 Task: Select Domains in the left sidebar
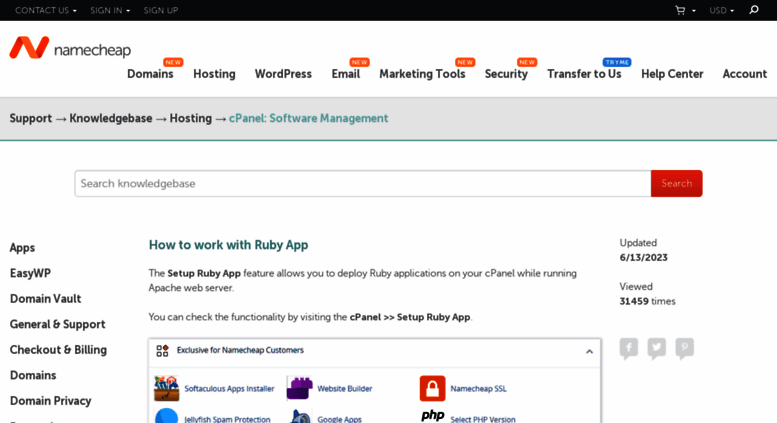click(33, 375)
